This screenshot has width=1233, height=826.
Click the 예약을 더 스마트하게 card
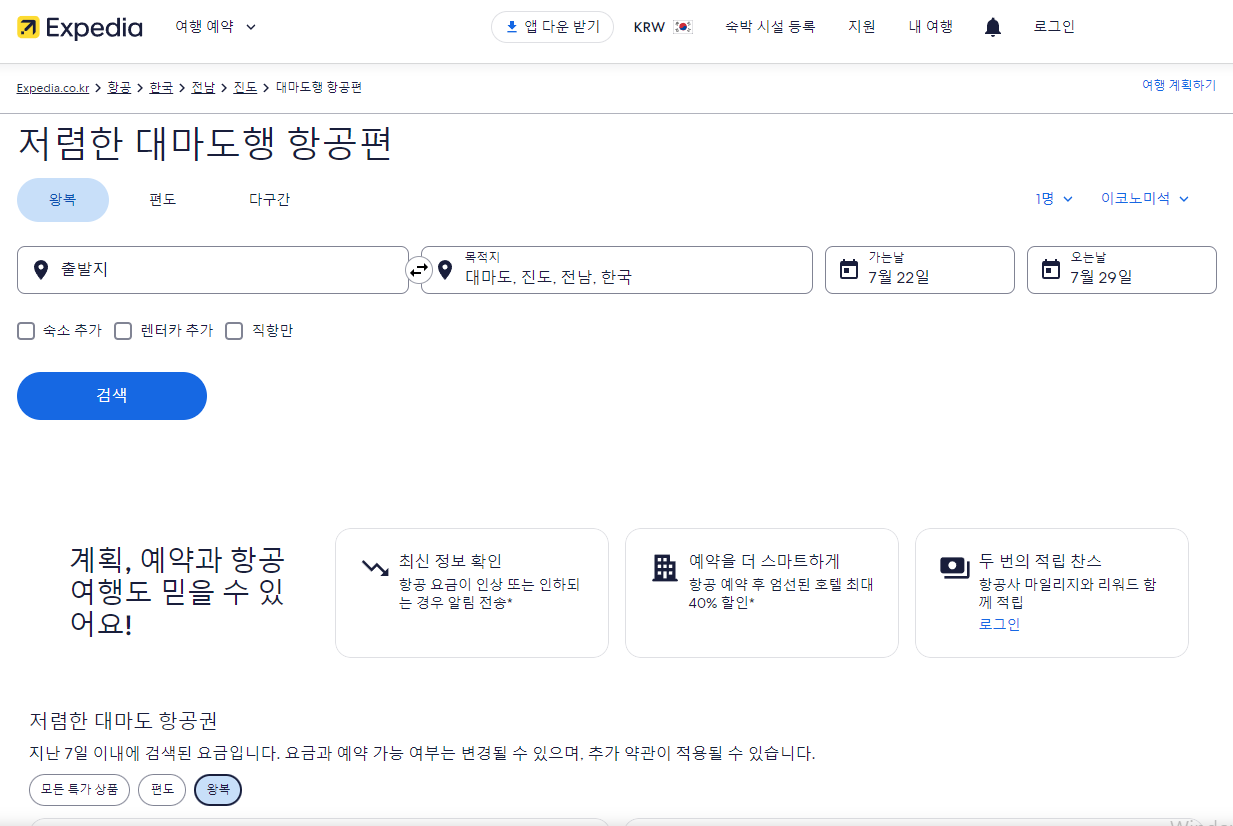coord(762,593)
